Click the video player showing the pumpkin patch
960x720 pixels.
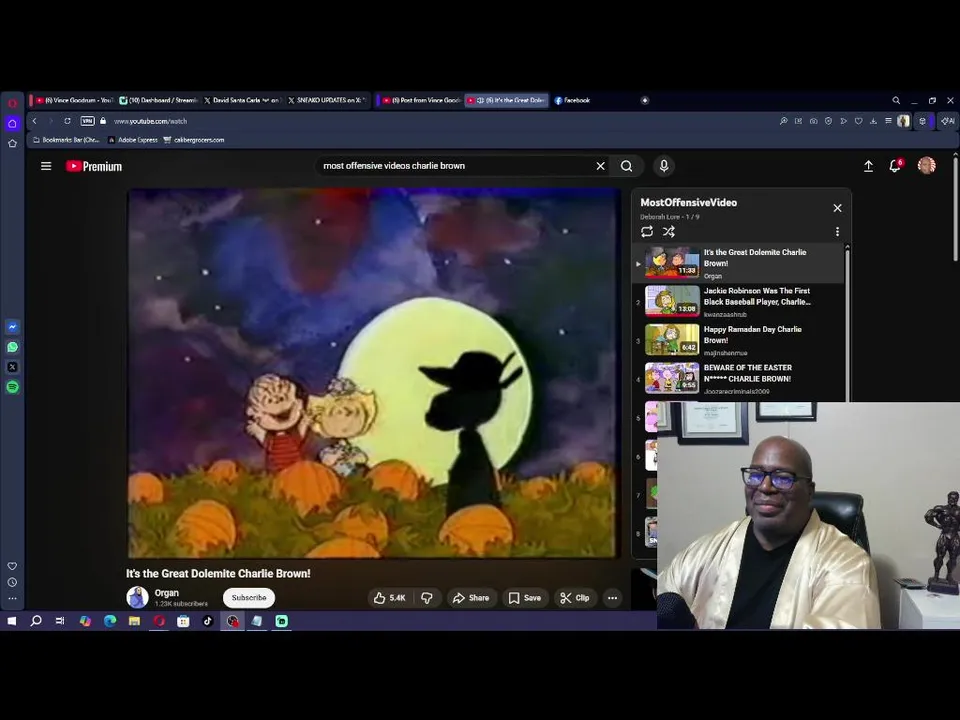click(372, 373)
